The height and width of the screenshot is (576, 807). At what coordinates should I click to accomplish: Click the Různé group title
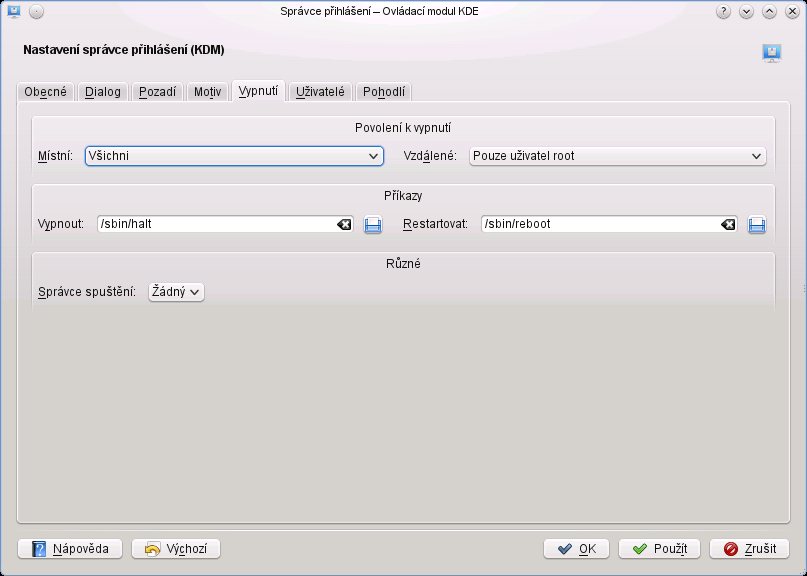(x=403, y=264)
